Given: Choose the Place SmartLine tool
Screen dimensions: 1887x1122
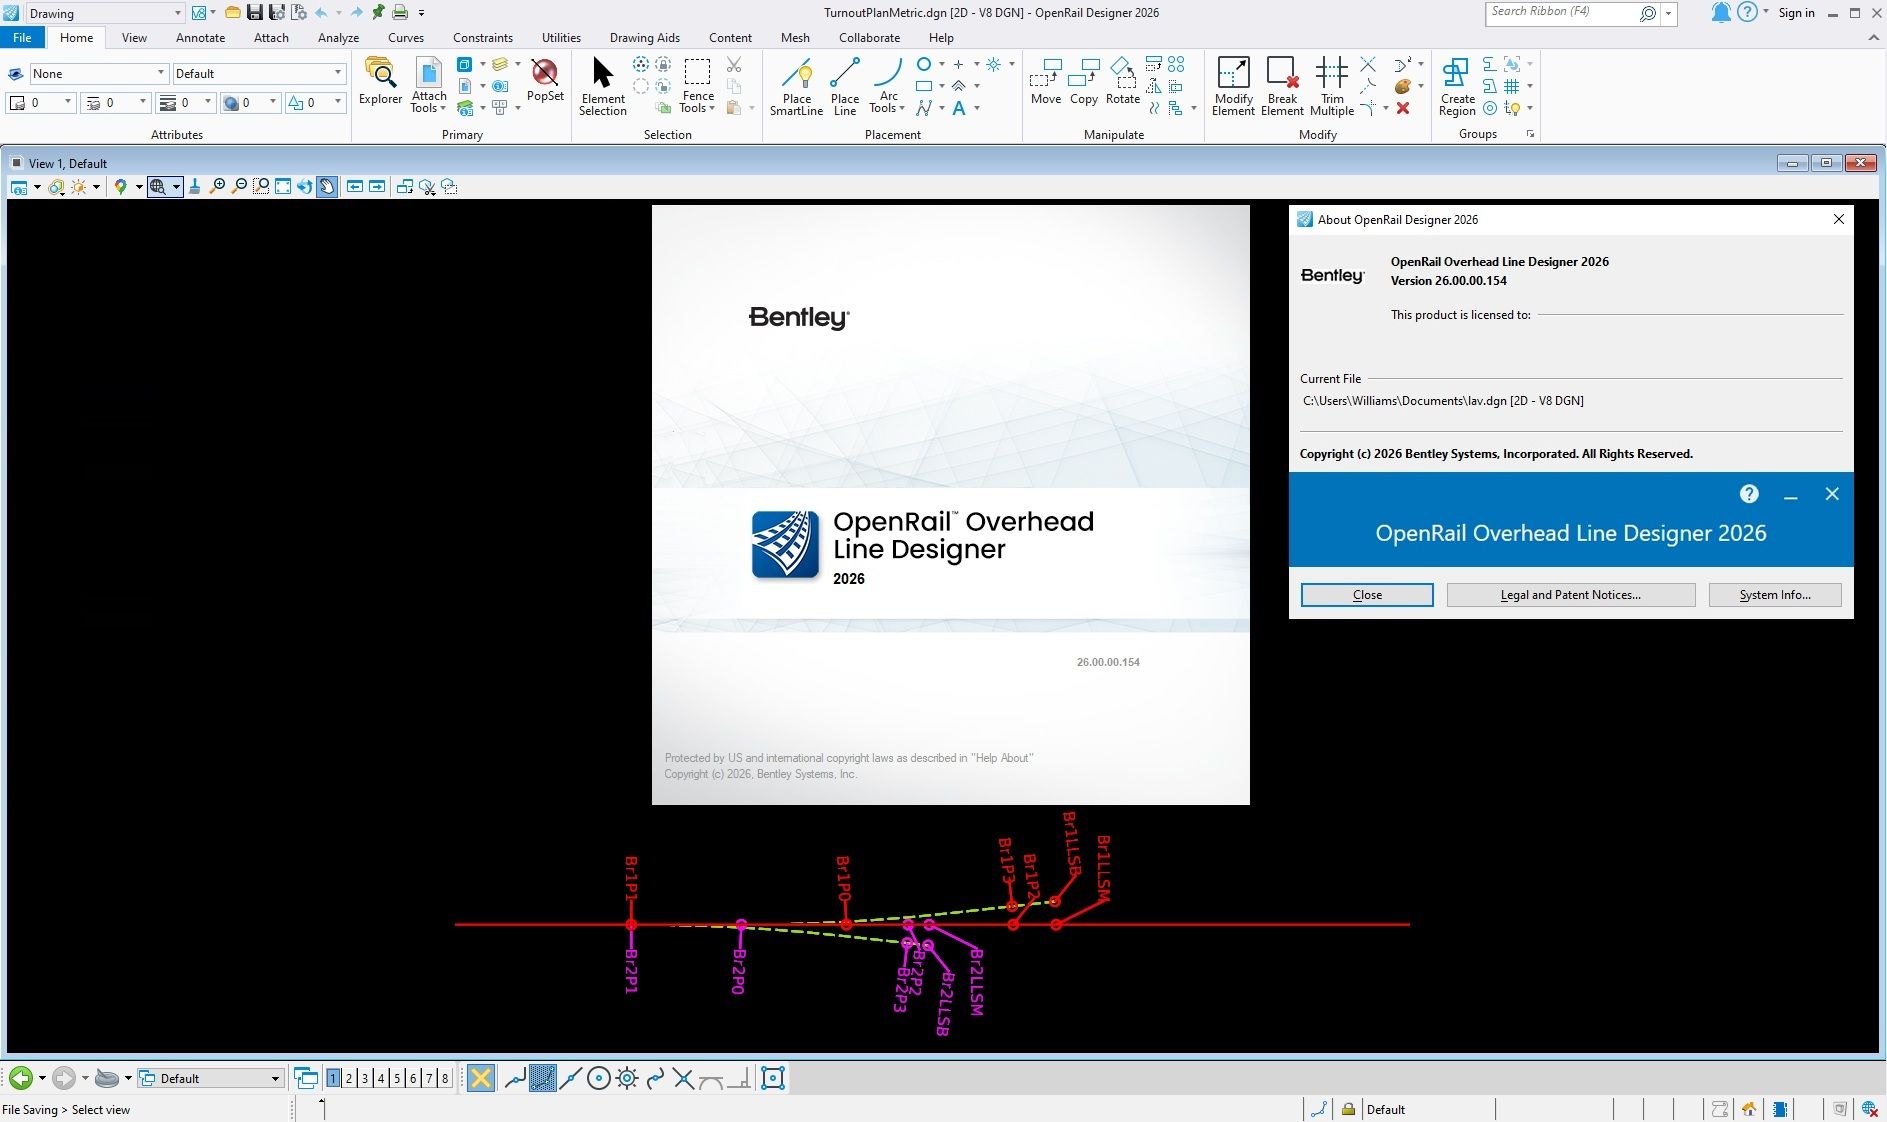Looking at the screenshot, I should pos(796,86).
